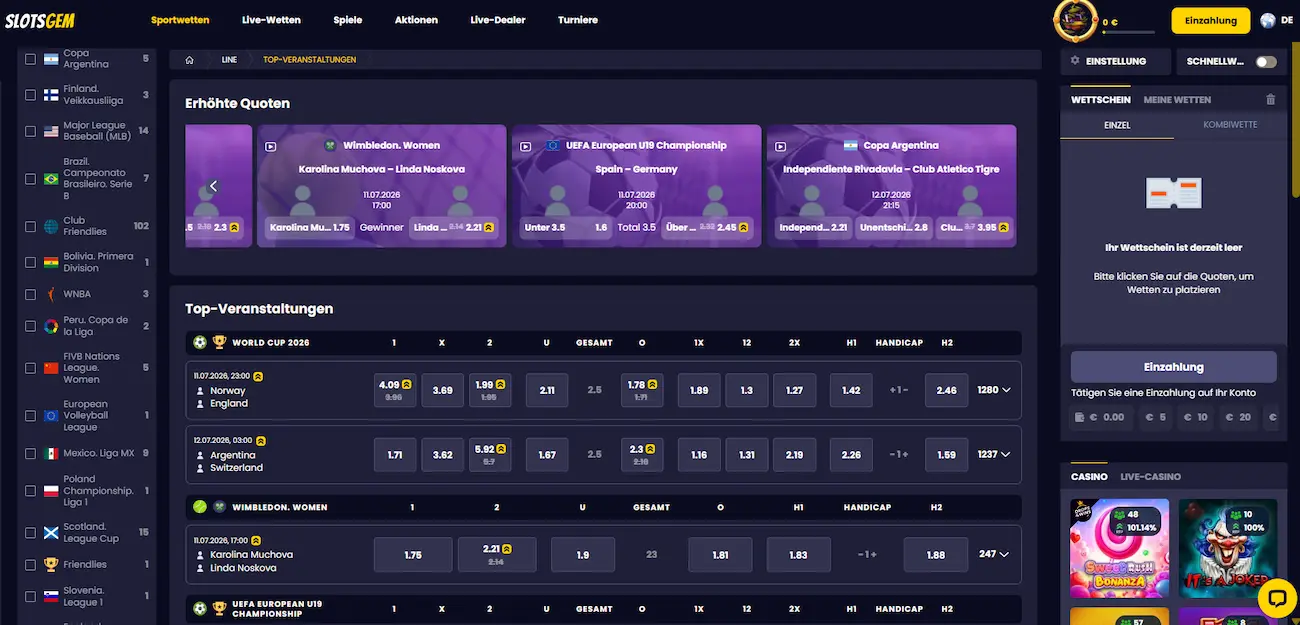
Task: Click the level progress bar near balance
Action: tap(1128, 32)
